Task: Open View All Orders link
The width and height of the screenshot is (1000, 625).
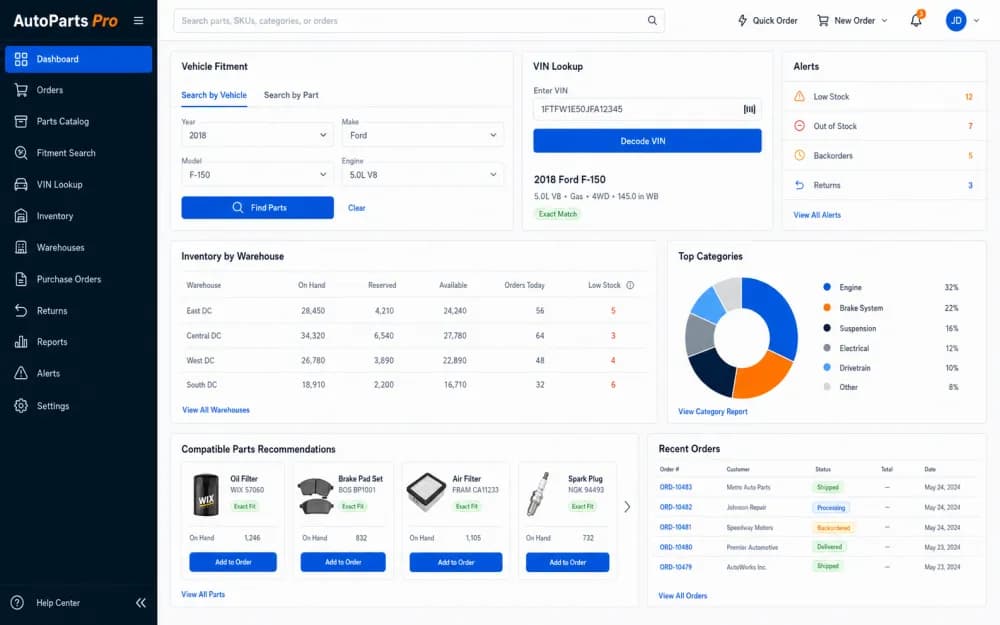Action: pos(682,596)
